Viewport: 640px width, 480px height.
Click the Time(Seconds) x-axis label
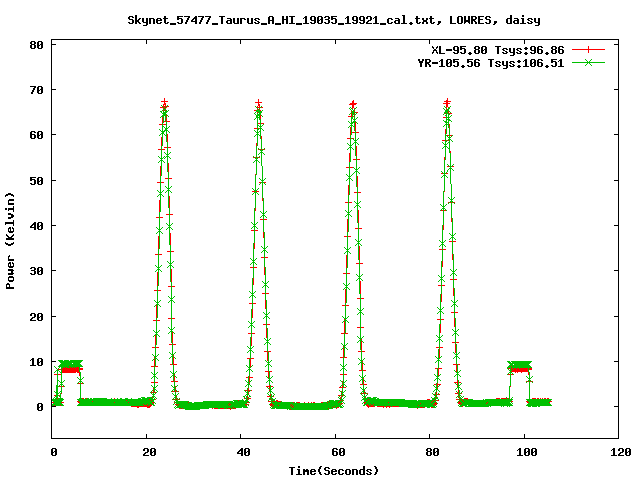[334, 471]
